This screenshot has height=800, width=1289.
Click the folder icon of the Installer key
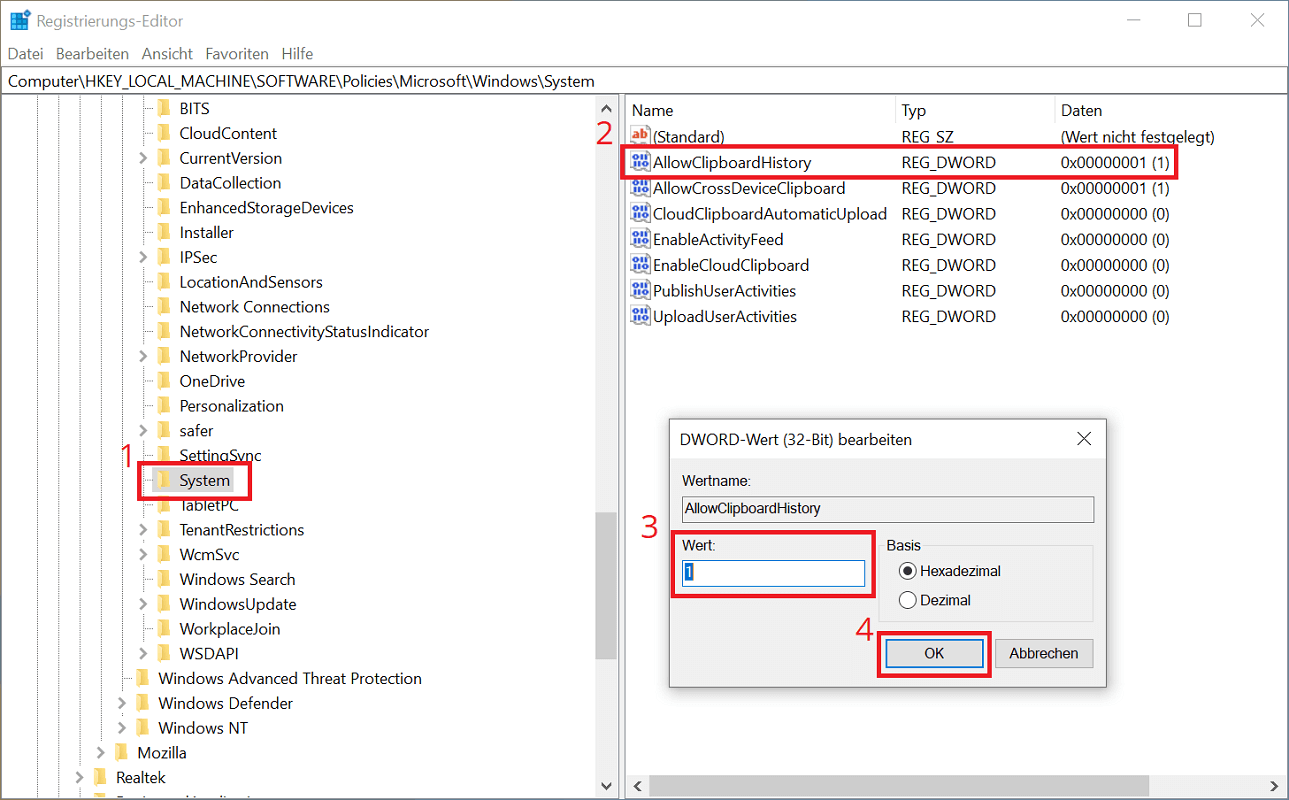click(x=164, y=232)
